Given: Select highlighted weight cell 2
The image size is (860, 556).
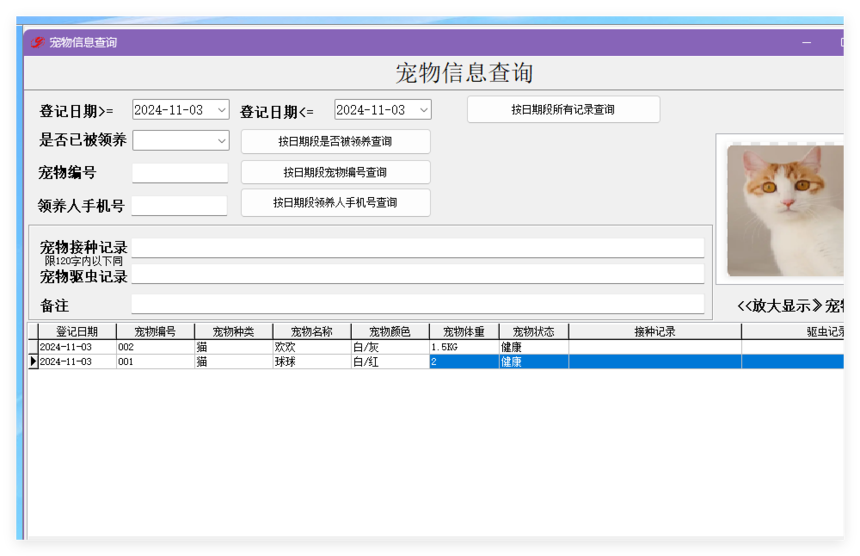Looking at the screenshot, I should (x=464, y=361).
